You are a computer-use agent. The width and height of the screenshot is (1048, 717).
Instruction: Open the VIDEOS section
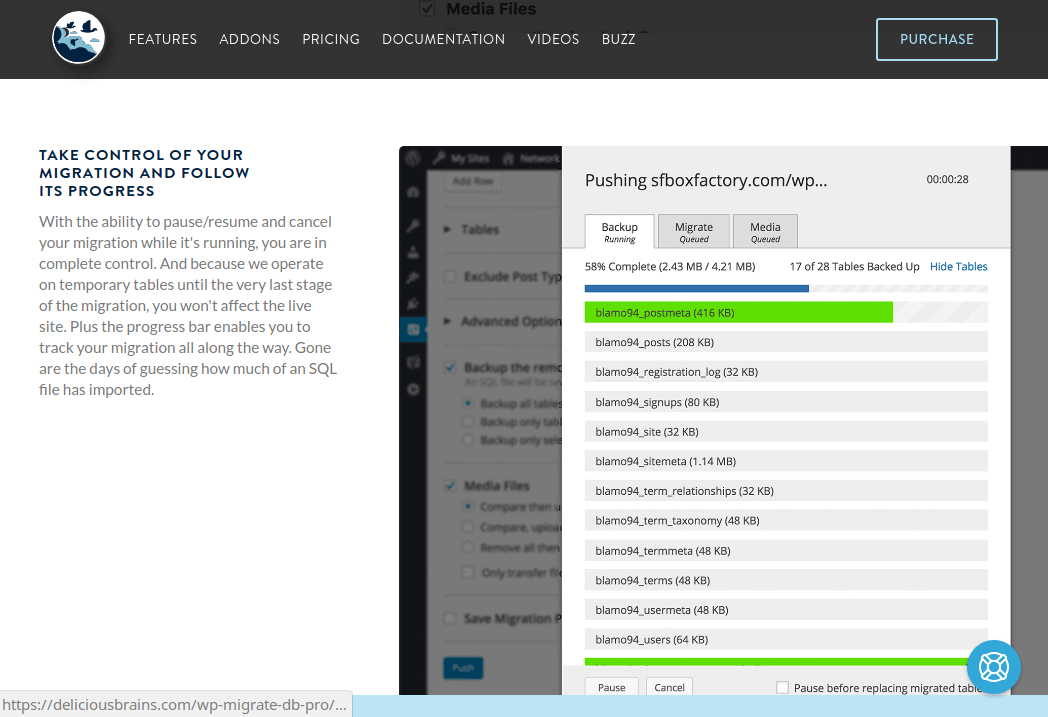(x=553, y=39)
